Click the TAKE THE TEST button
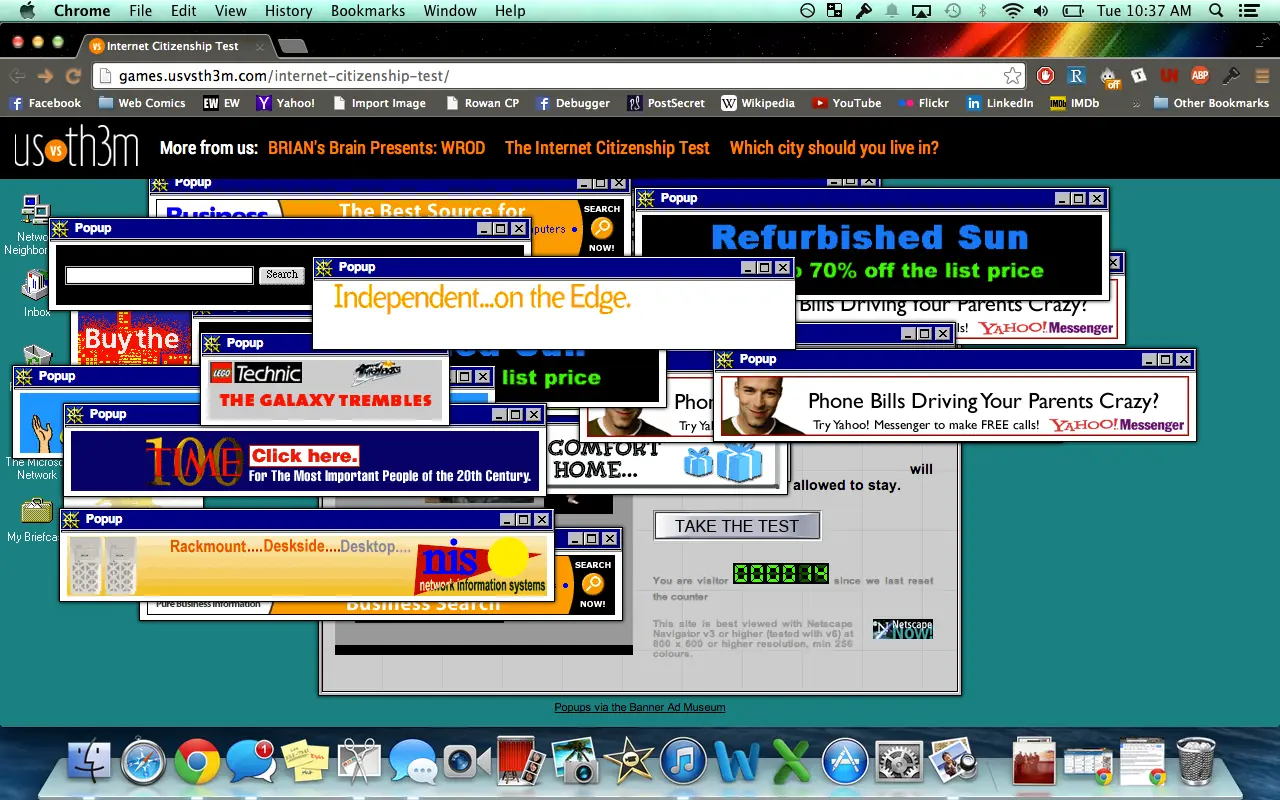 coord(737,526)
